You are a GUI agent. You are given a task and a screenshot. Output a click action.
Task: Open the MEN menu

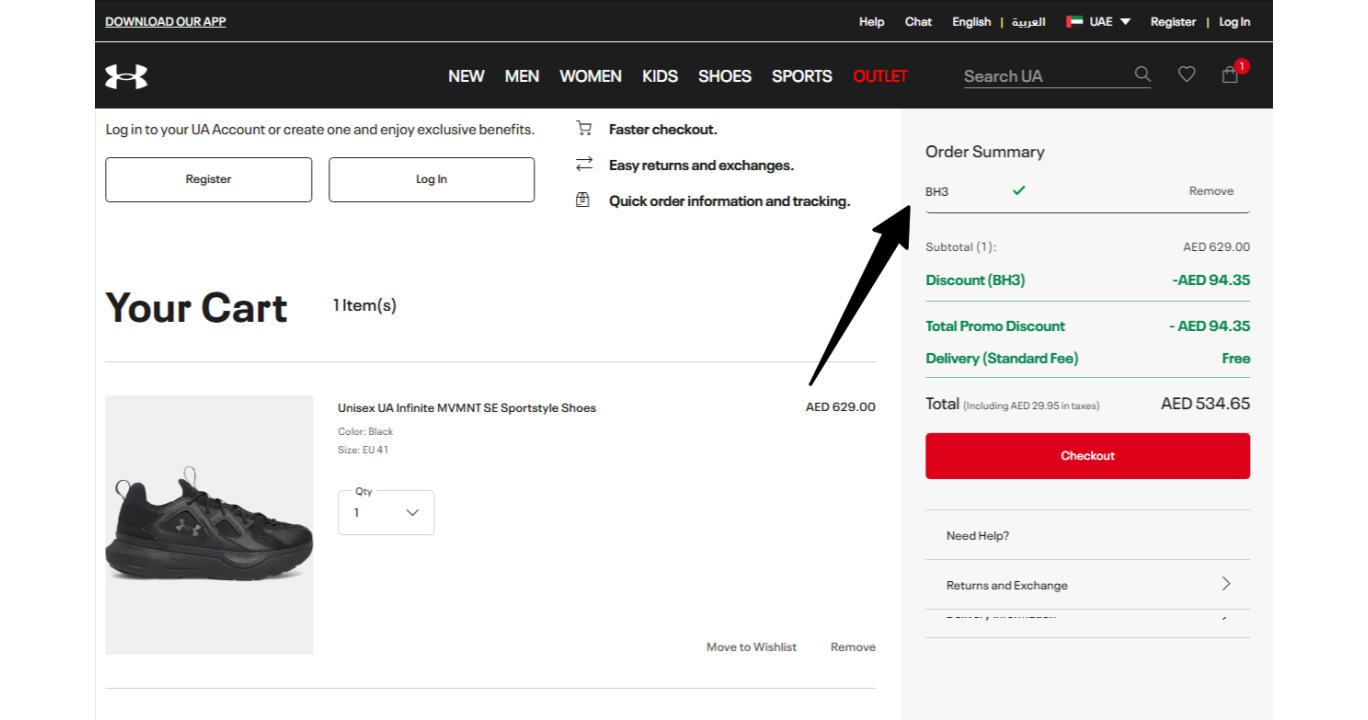pyautogui.click(x=522, y=76)
